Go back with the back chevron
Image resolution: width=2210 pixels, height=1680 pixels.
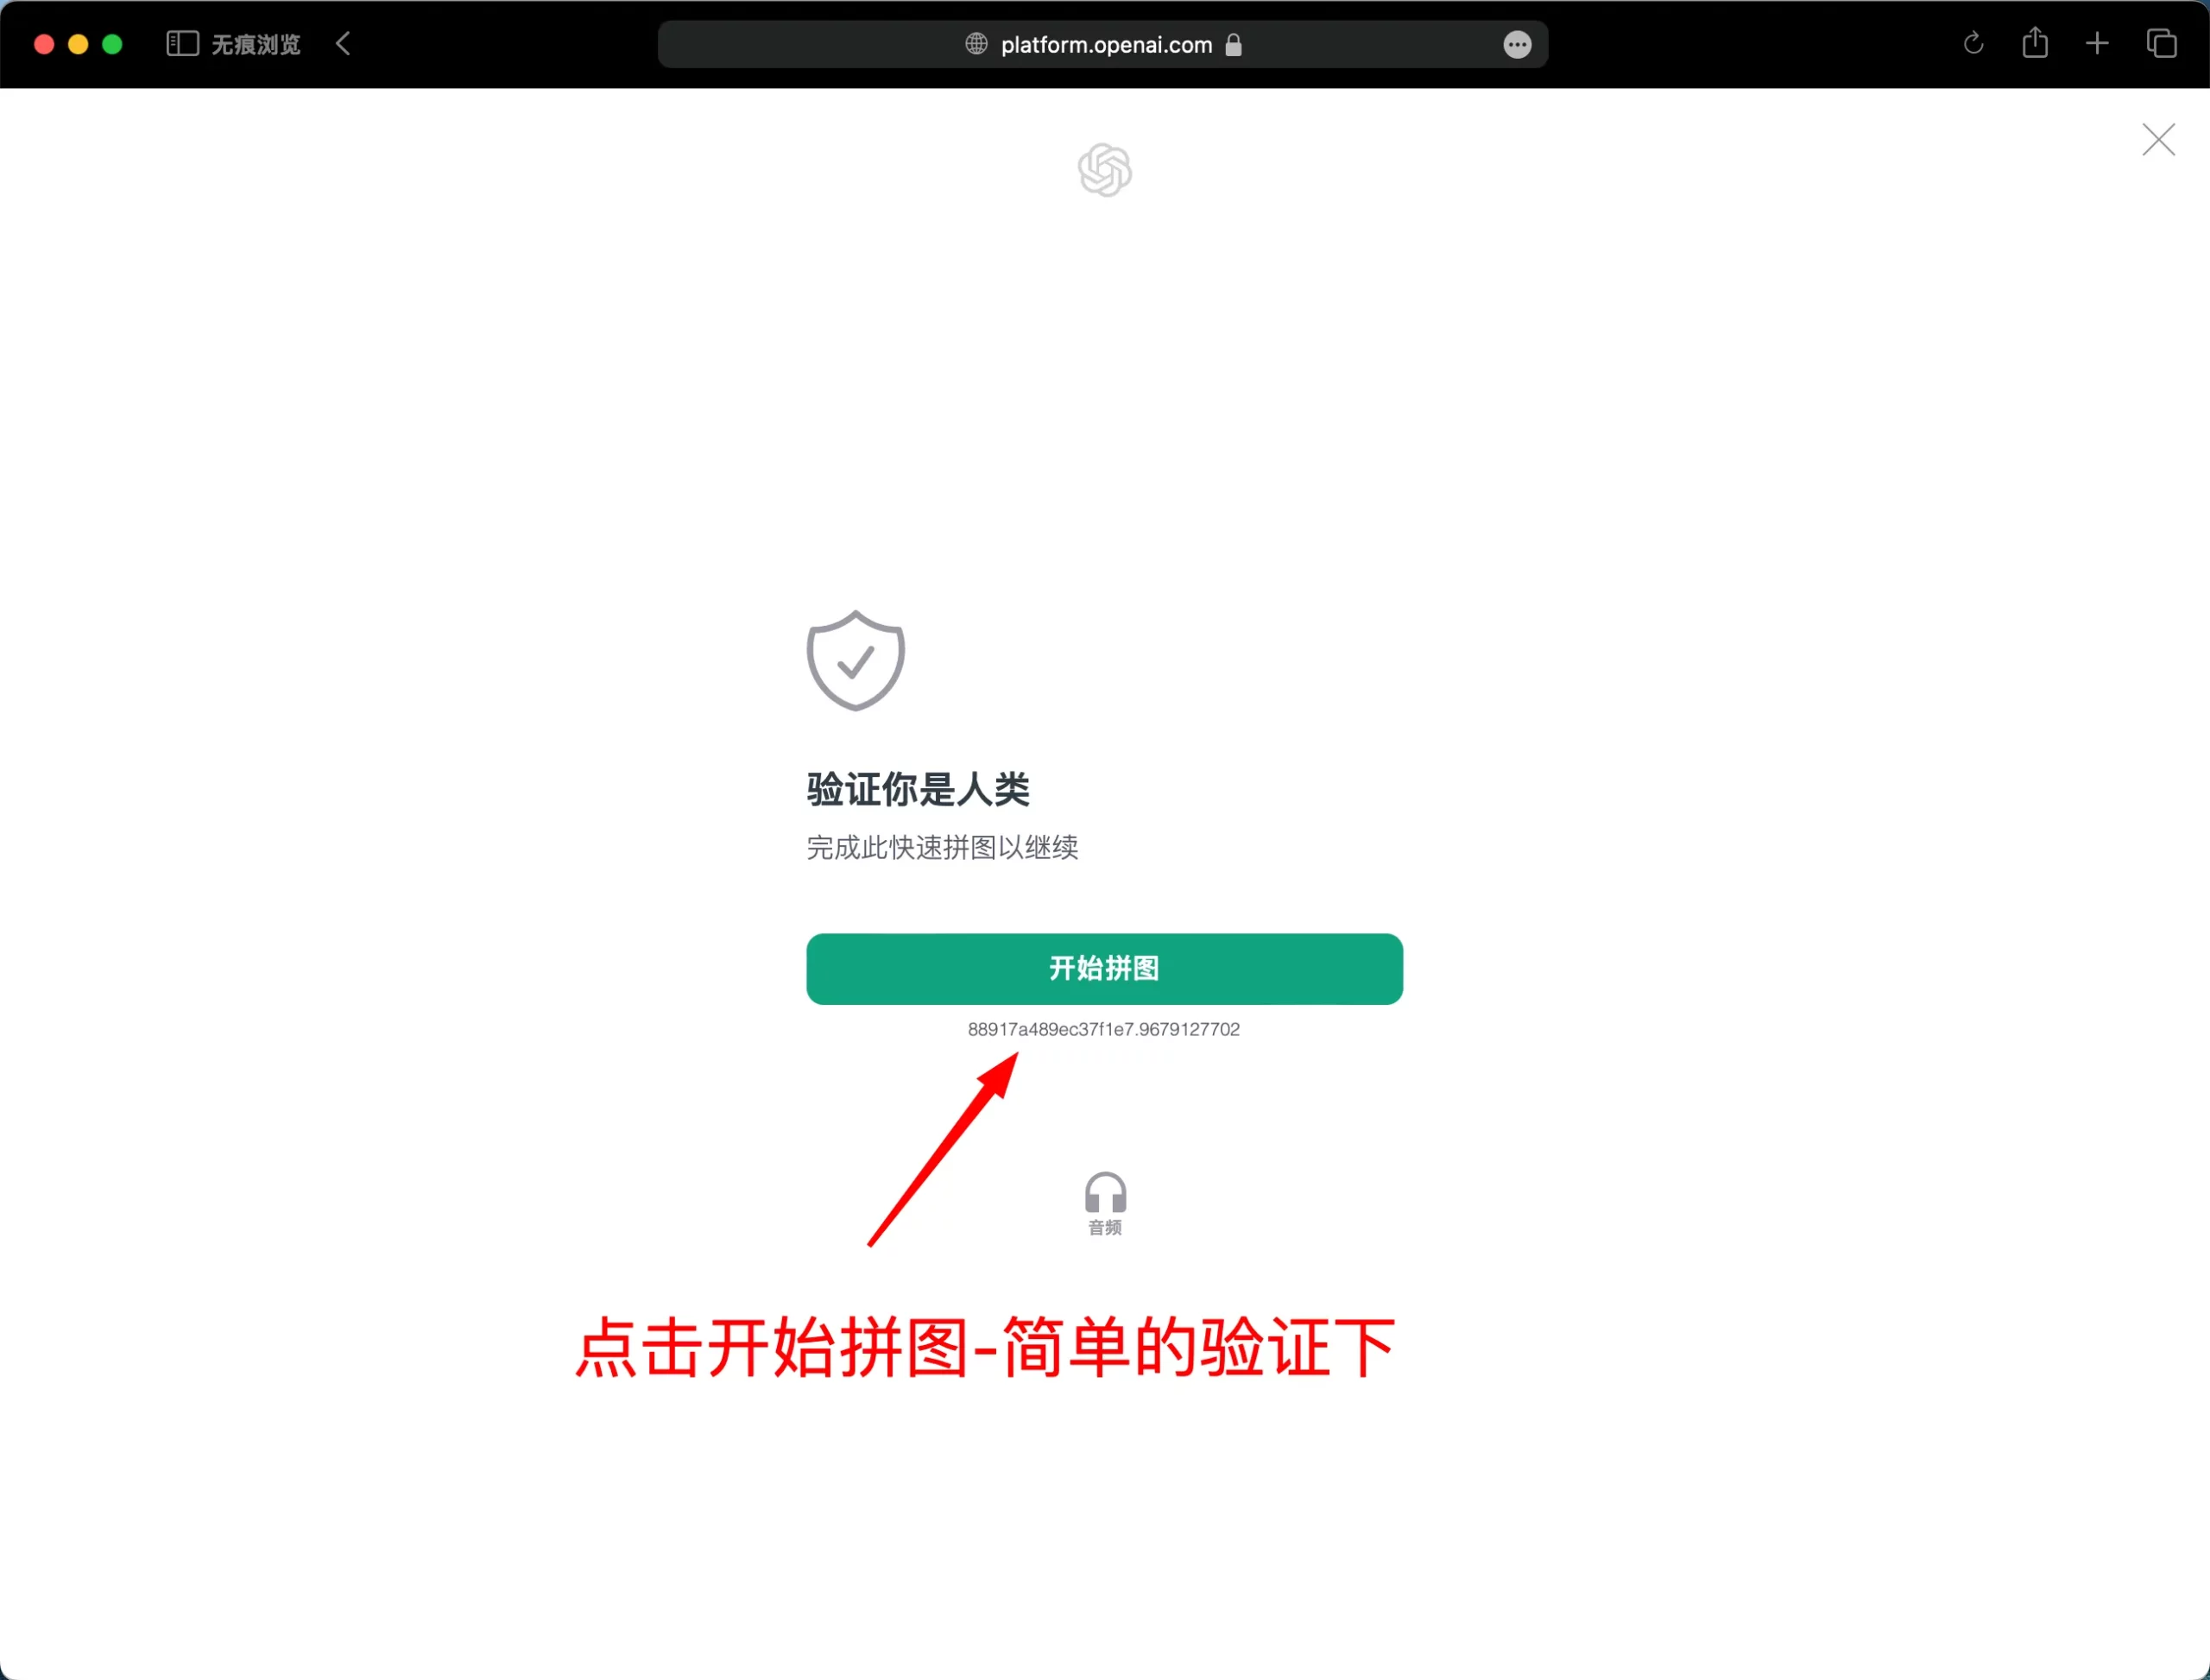click(x=343, y=44)
